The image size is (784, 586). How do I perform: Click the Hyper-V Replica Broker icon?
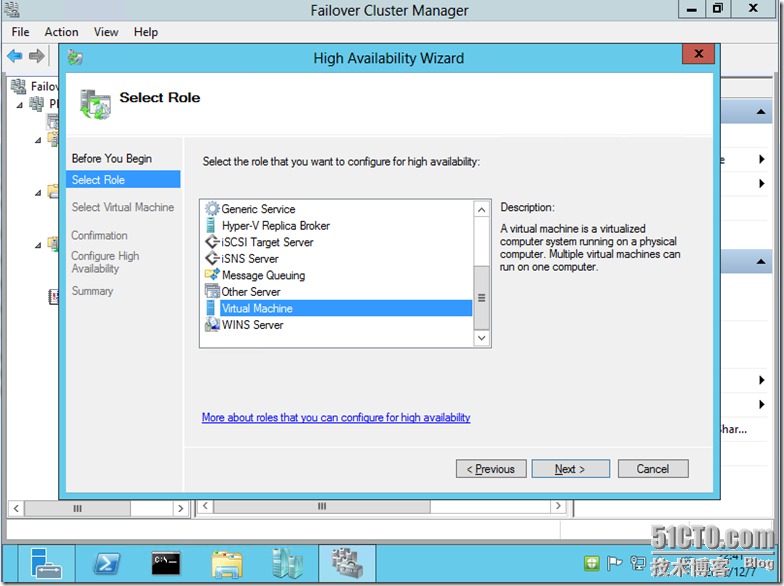click(x=211, y=226)
